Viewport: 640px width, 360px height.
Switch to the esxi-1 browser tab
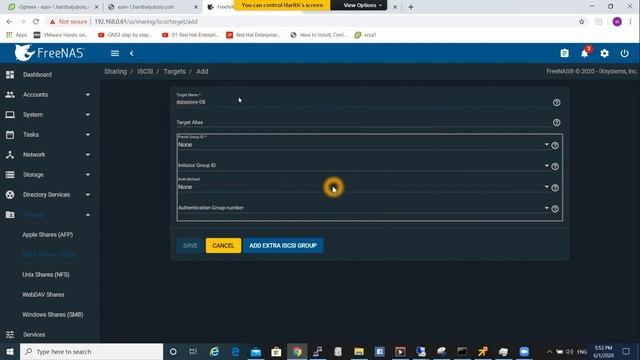153,7
